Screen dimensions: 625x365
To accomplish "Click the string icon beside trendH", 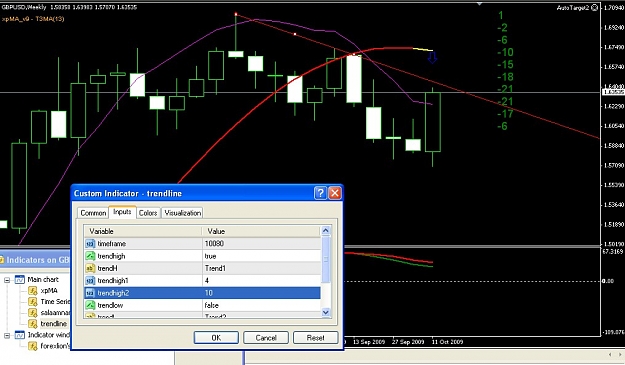I will 90,268.
